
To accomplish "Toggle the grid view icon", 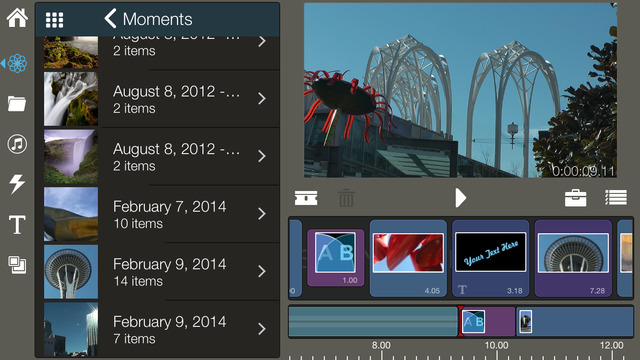I will pos(54,20).
